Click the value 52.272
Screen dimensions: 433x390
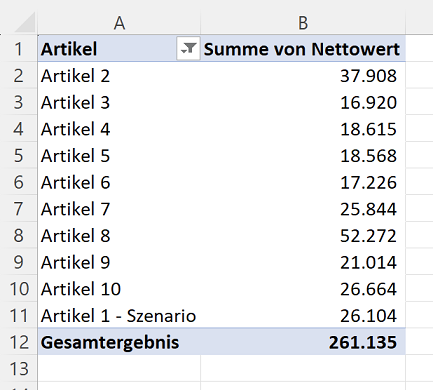(368, 236)
